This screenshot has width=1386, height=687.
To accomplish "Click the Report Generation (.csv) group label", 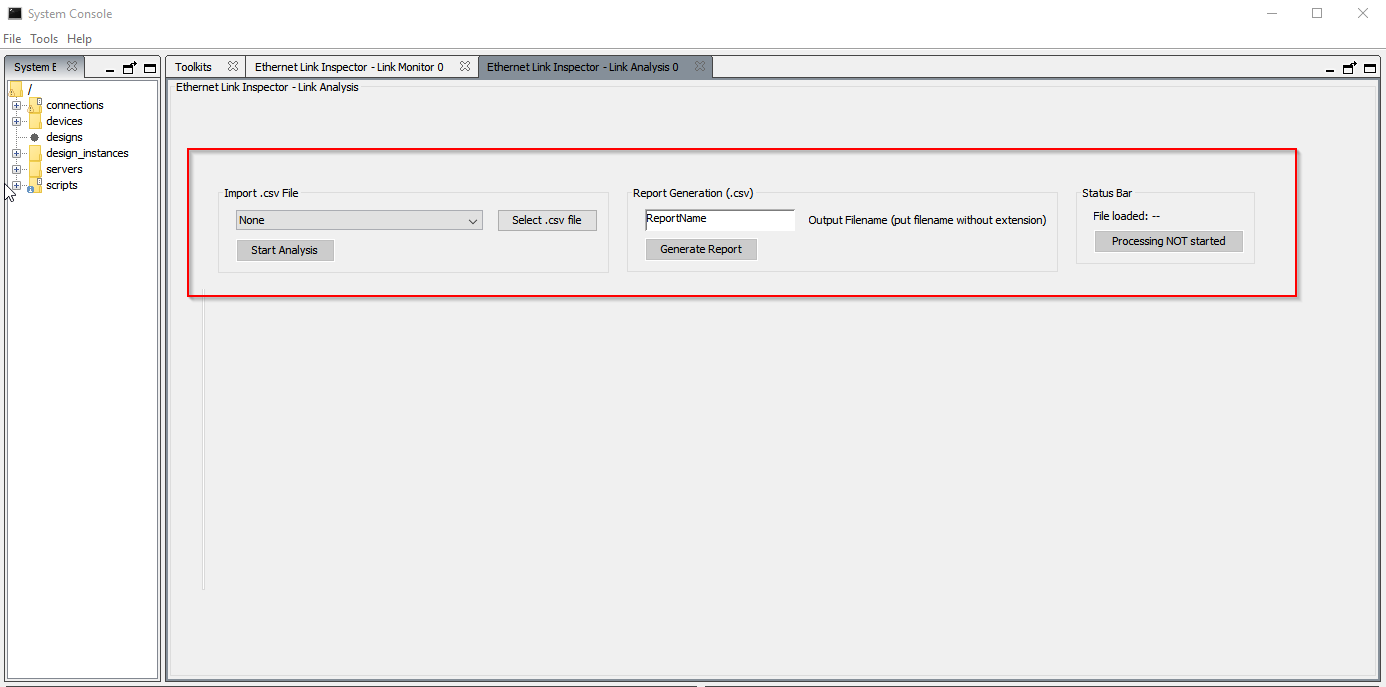I will point(693,193).
